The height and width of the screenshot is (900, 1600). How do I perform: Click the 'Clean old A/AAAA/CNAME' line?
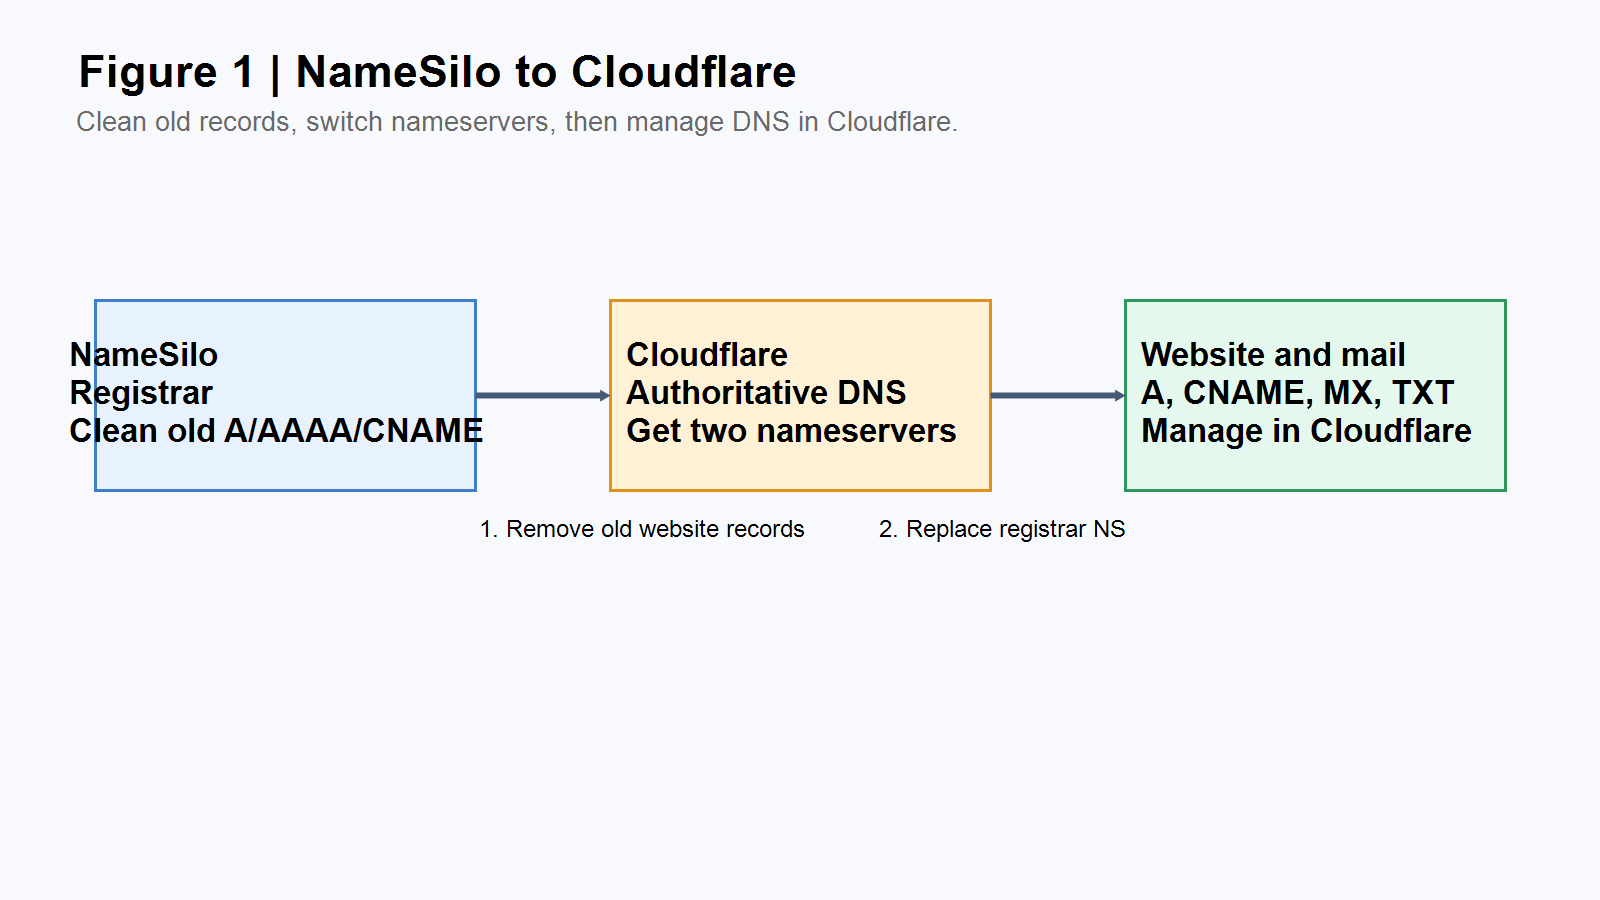(x=276, y=431)
